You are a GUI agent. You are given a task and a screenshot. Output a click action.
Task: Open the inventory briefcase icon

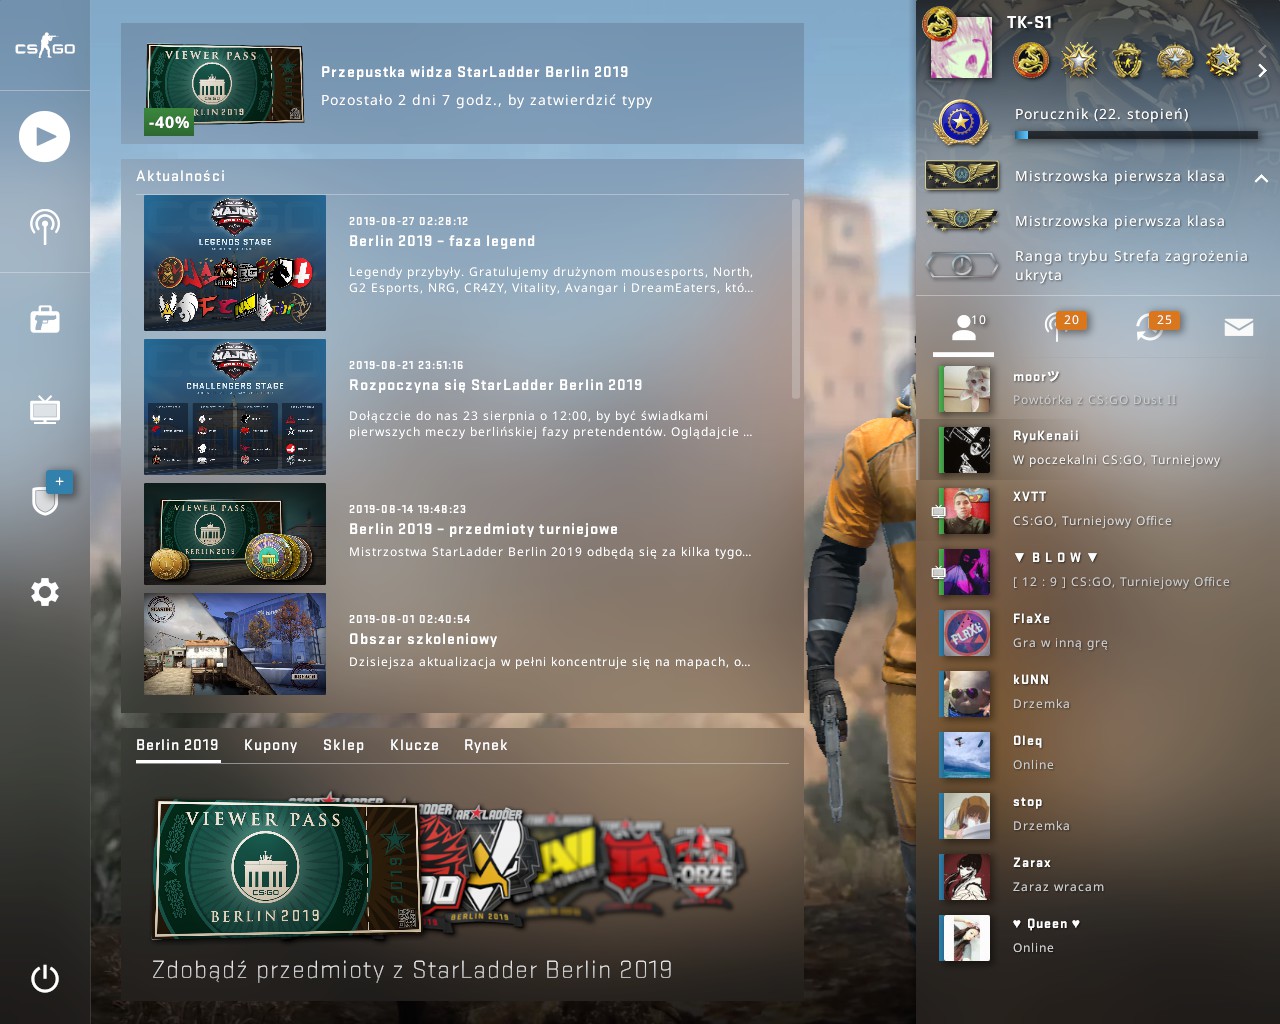(x=45, y=319)
